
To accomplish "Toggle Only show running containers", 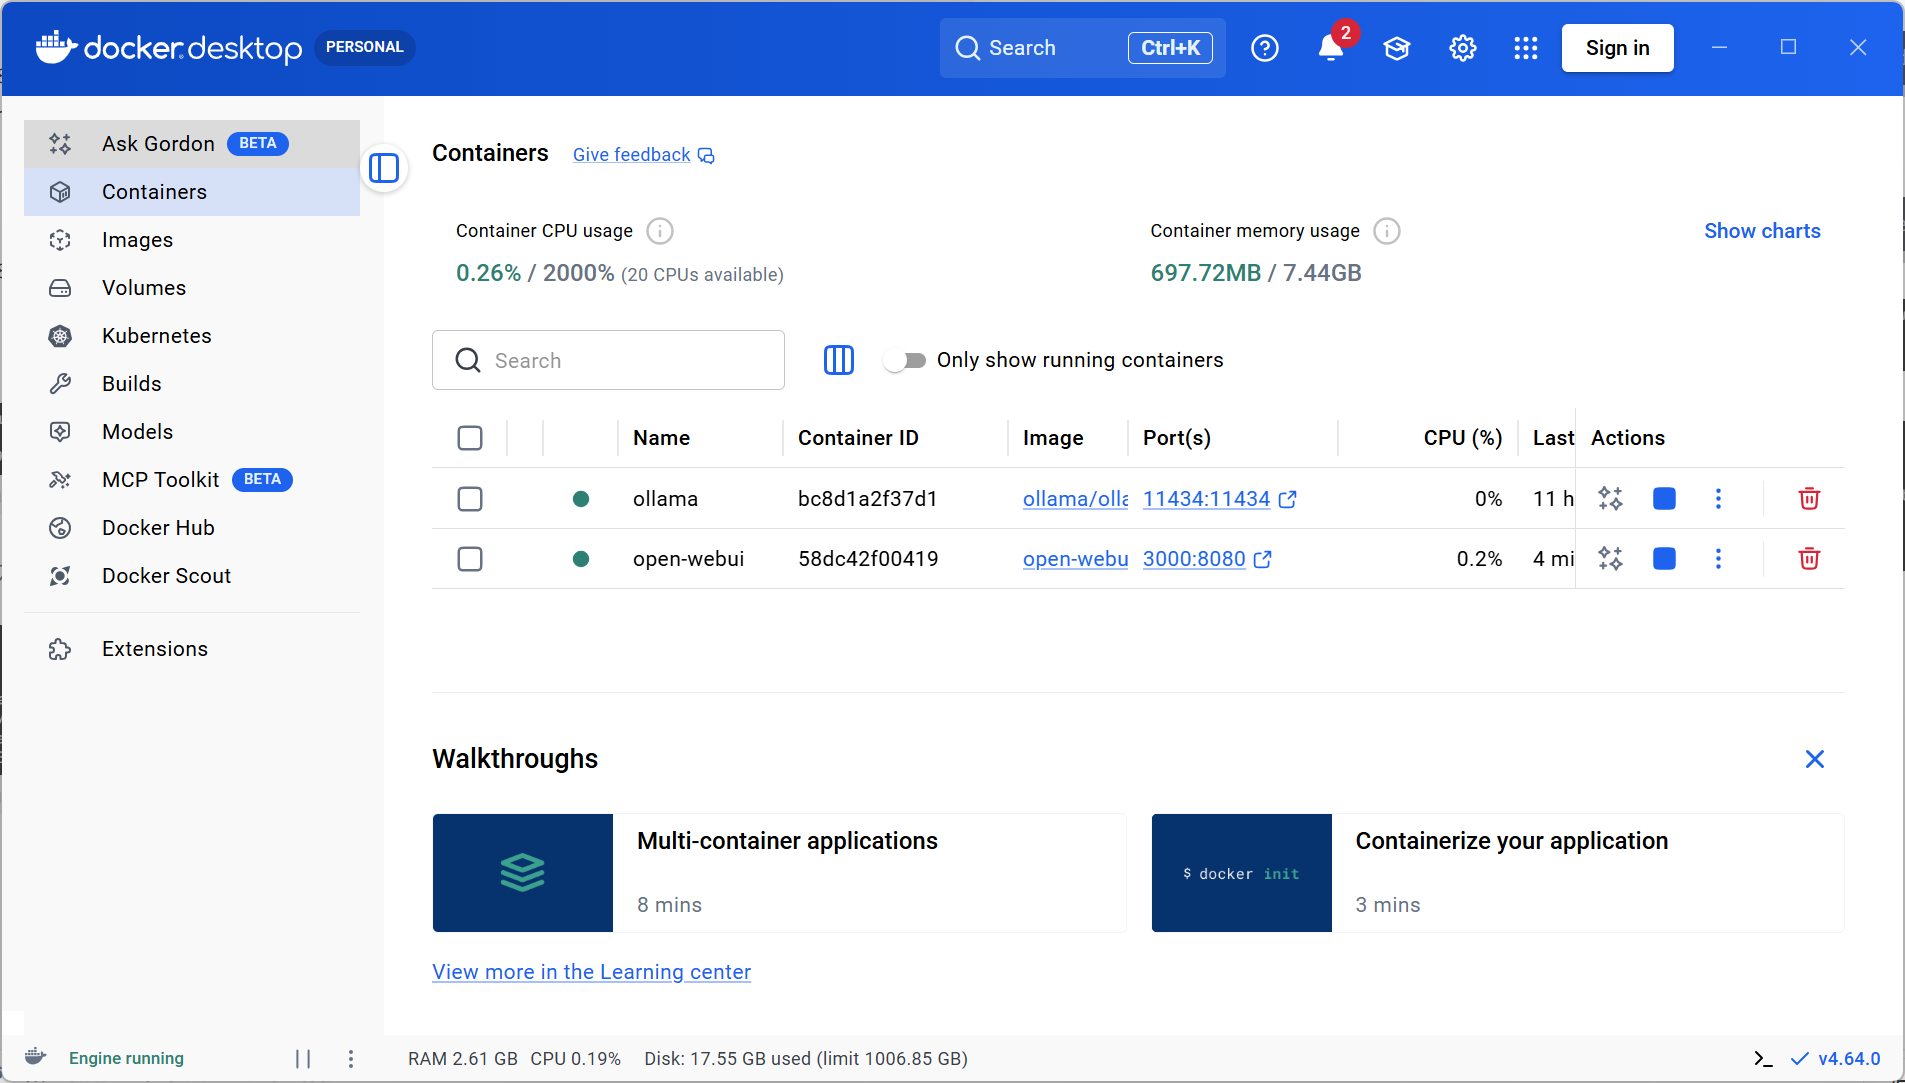I will [905, 360].
